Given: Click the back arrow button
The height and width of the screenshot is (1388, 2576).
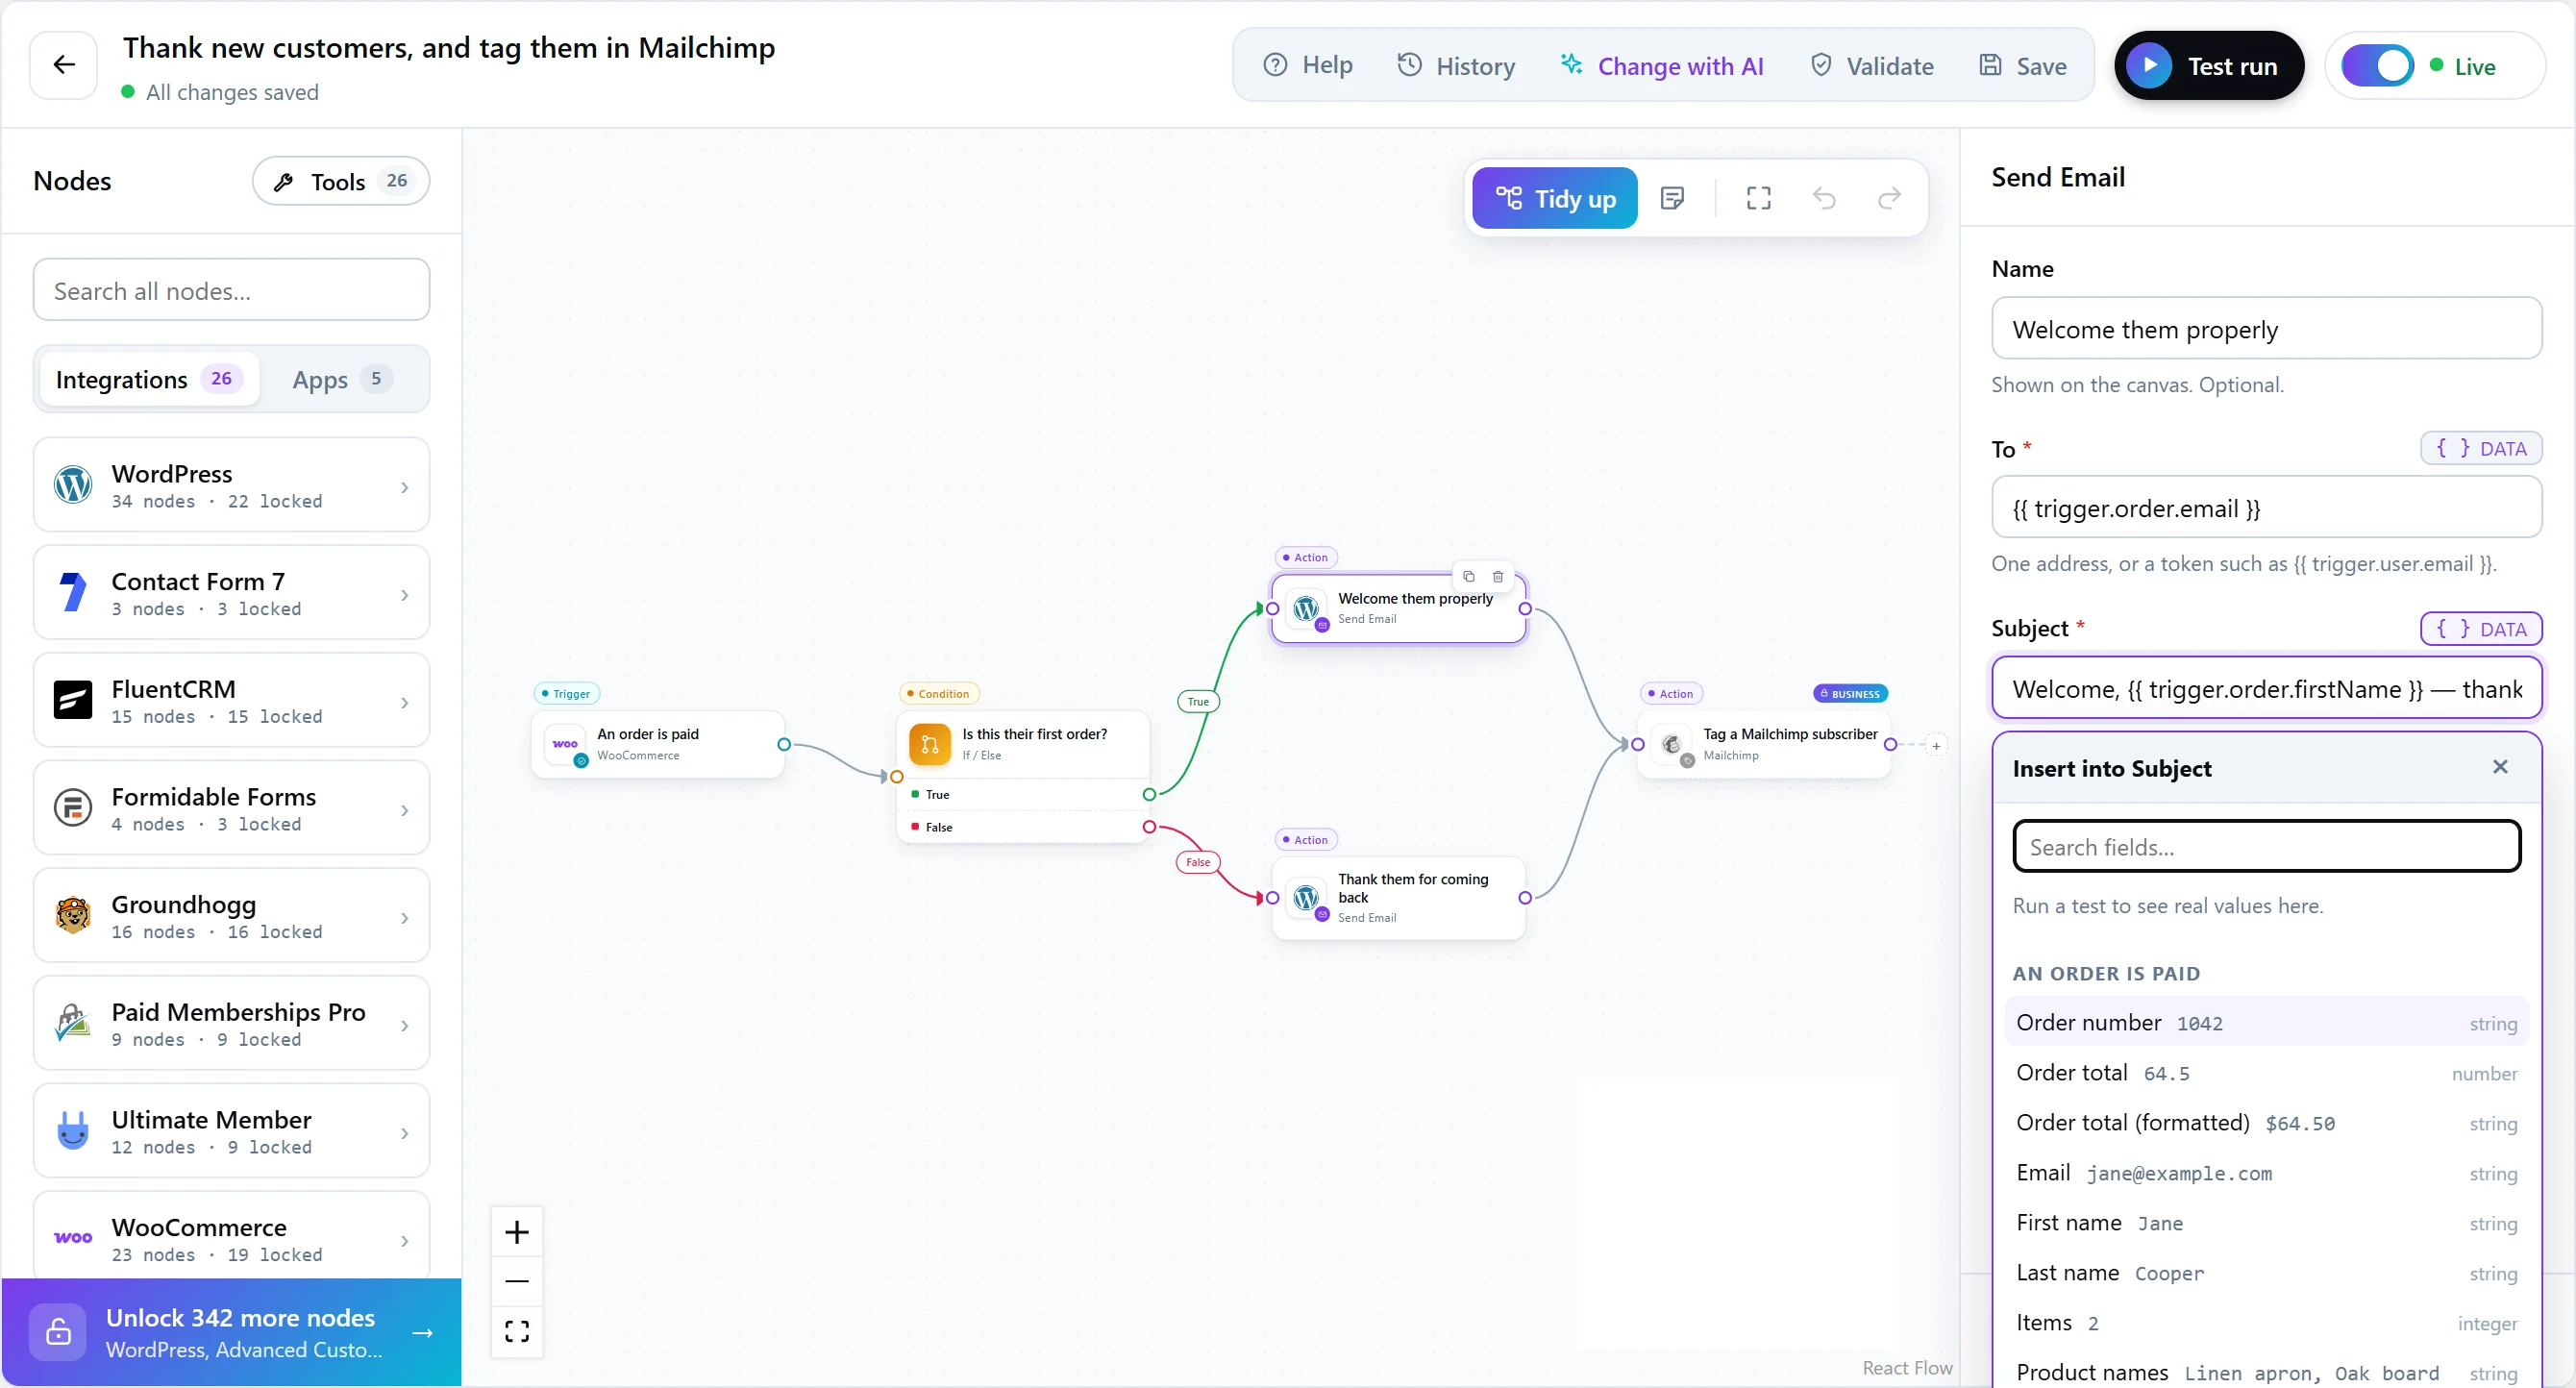Looking at the screenshot, I should 64,65.
